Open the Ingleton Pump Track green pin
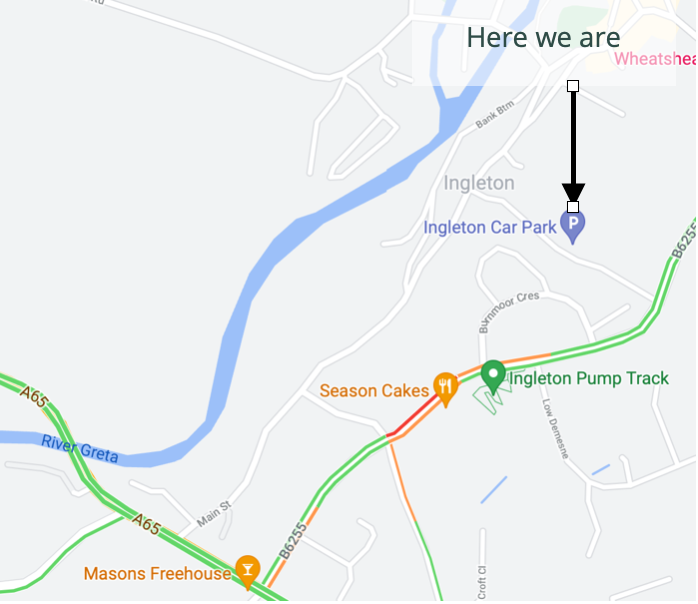This screenshot has height=604, width=698. point(494,377)
